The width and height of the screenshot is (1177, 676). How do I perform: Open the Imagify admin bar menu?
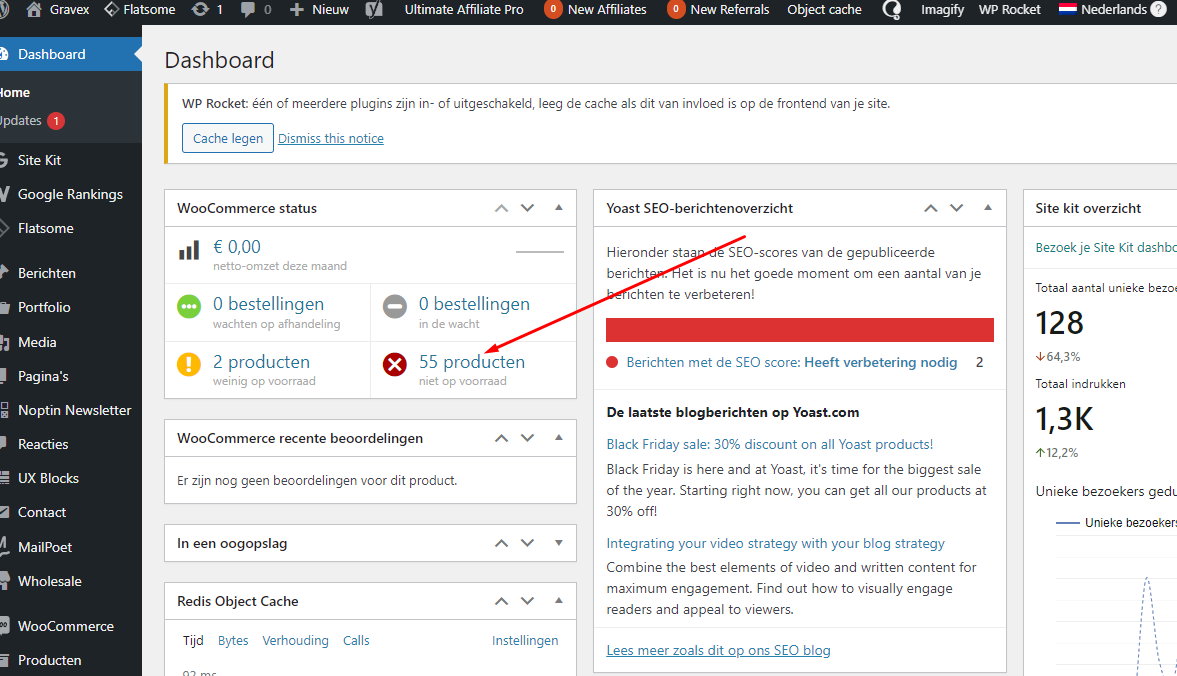pyautogui.click(x=942, y=10)
